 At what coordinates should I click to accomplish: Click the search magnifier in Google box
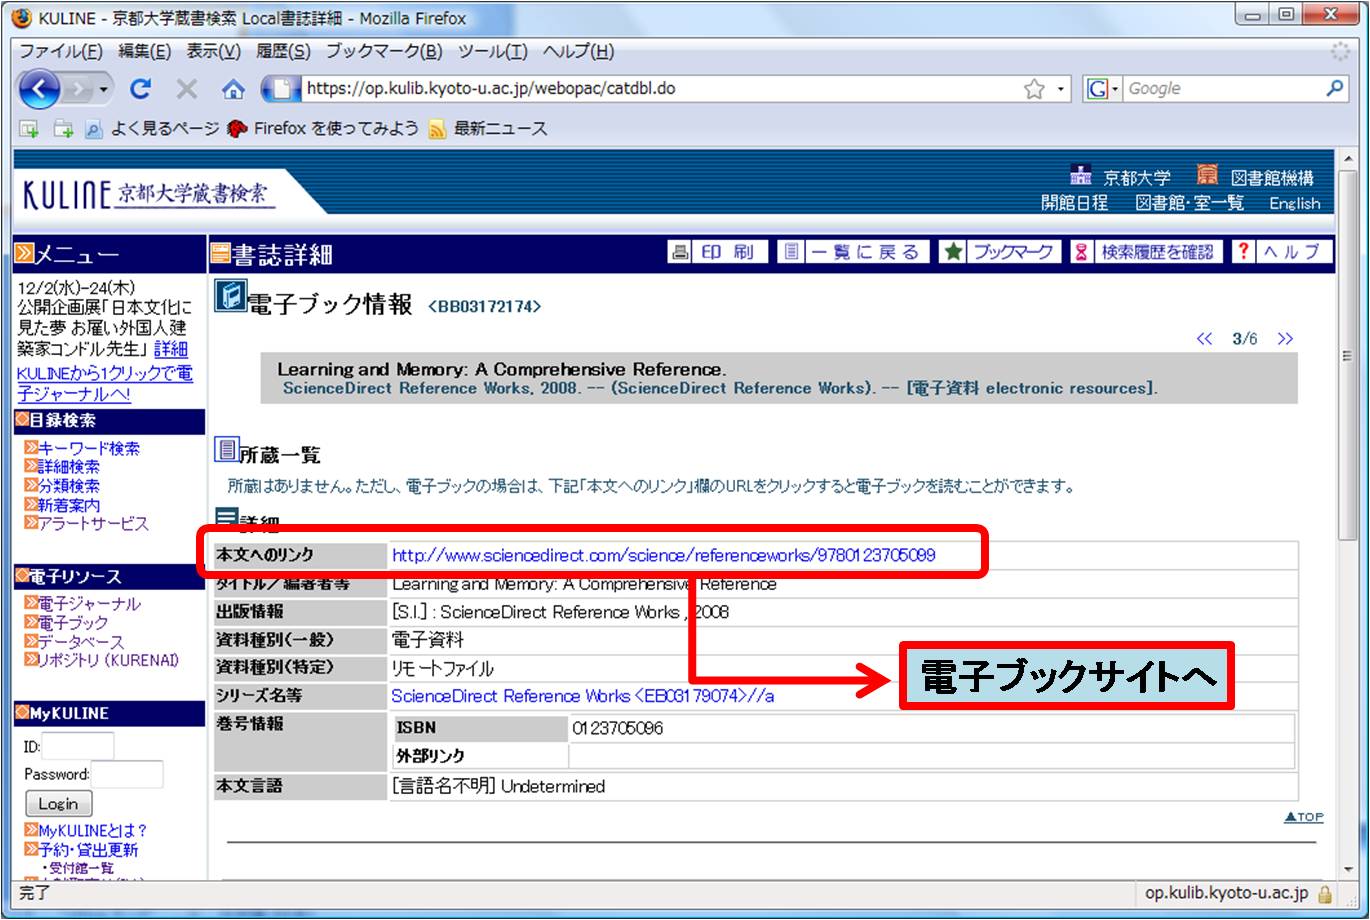[x=1335, y=88]
